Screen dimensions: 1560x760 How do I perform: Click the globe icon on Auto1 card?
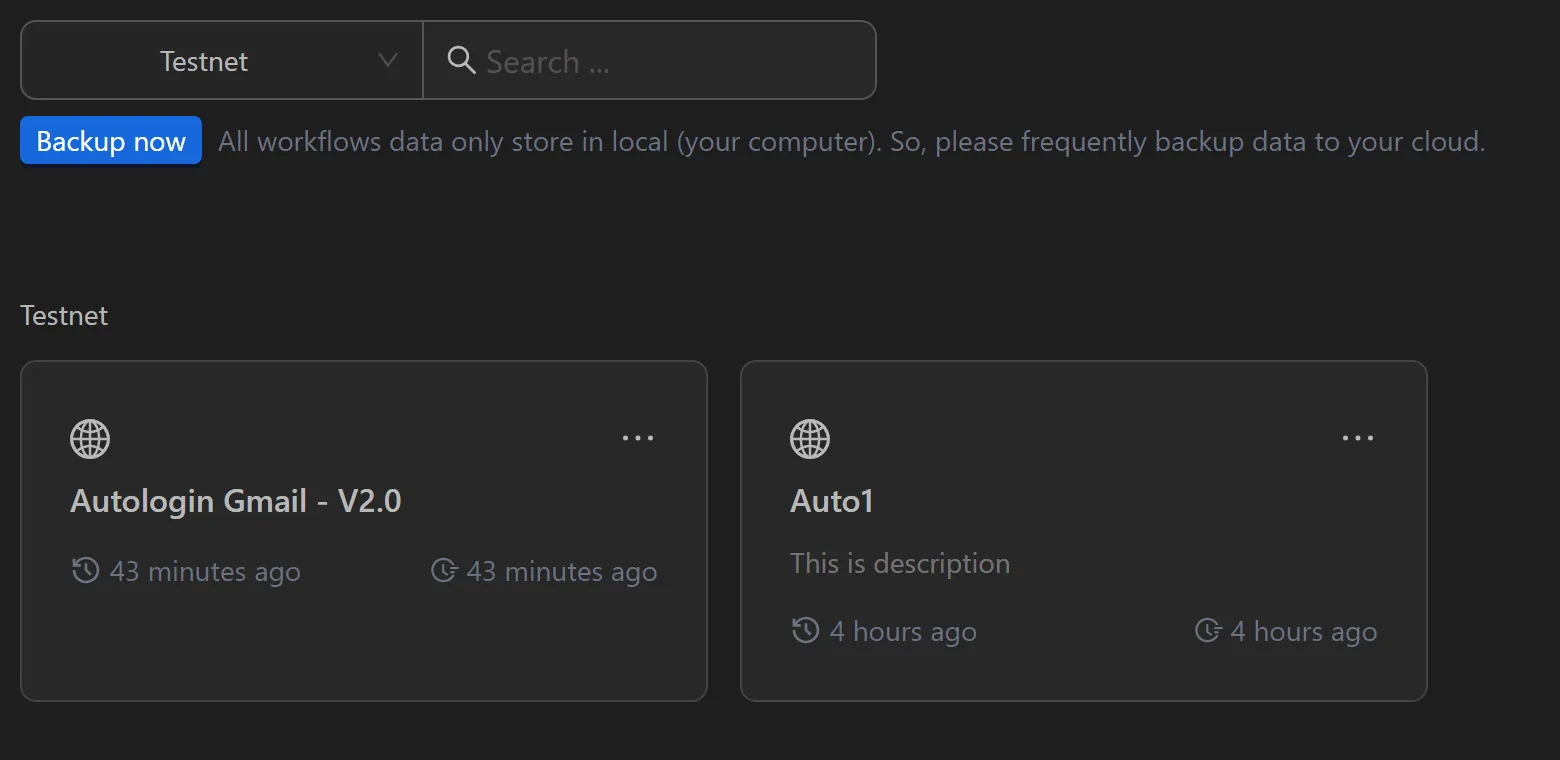(809, 438)
